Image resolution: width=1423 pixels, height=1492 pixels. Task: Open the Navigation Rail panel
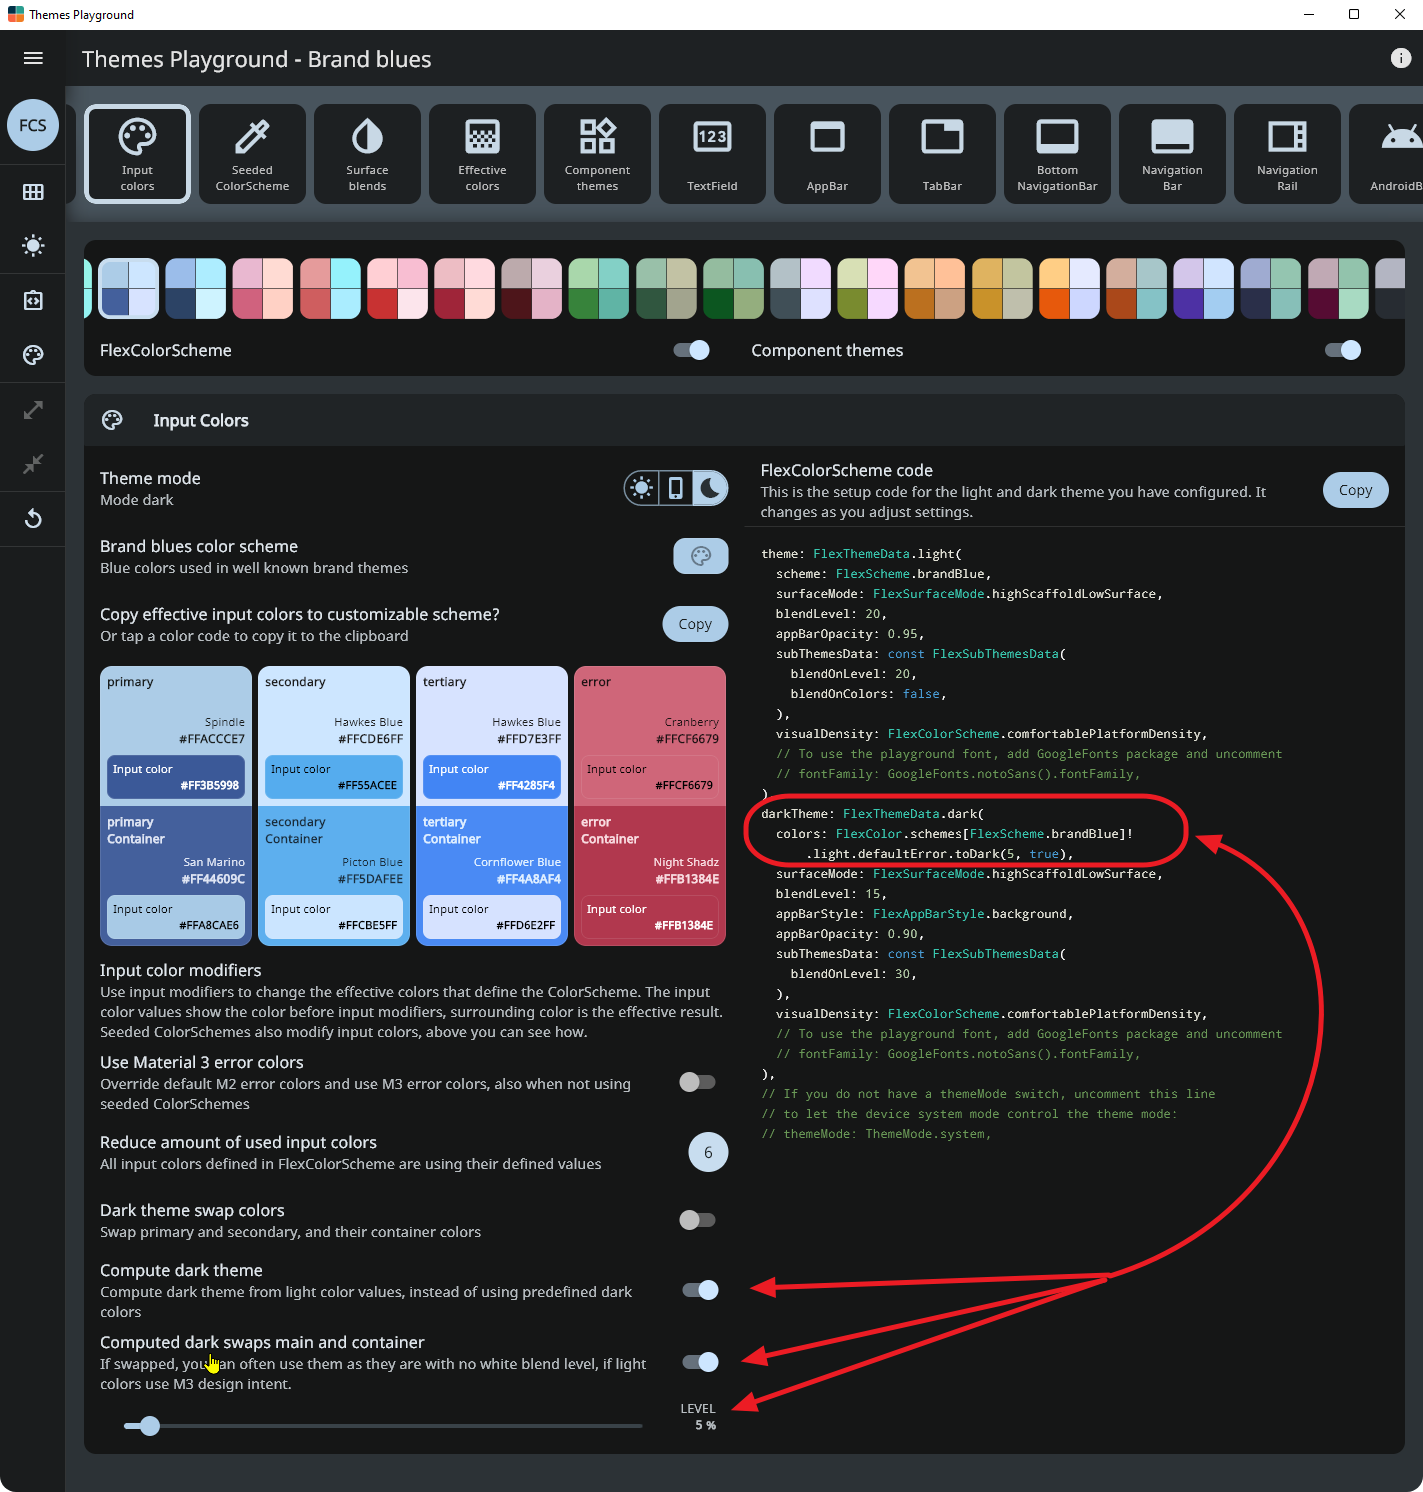(1287, 154)
